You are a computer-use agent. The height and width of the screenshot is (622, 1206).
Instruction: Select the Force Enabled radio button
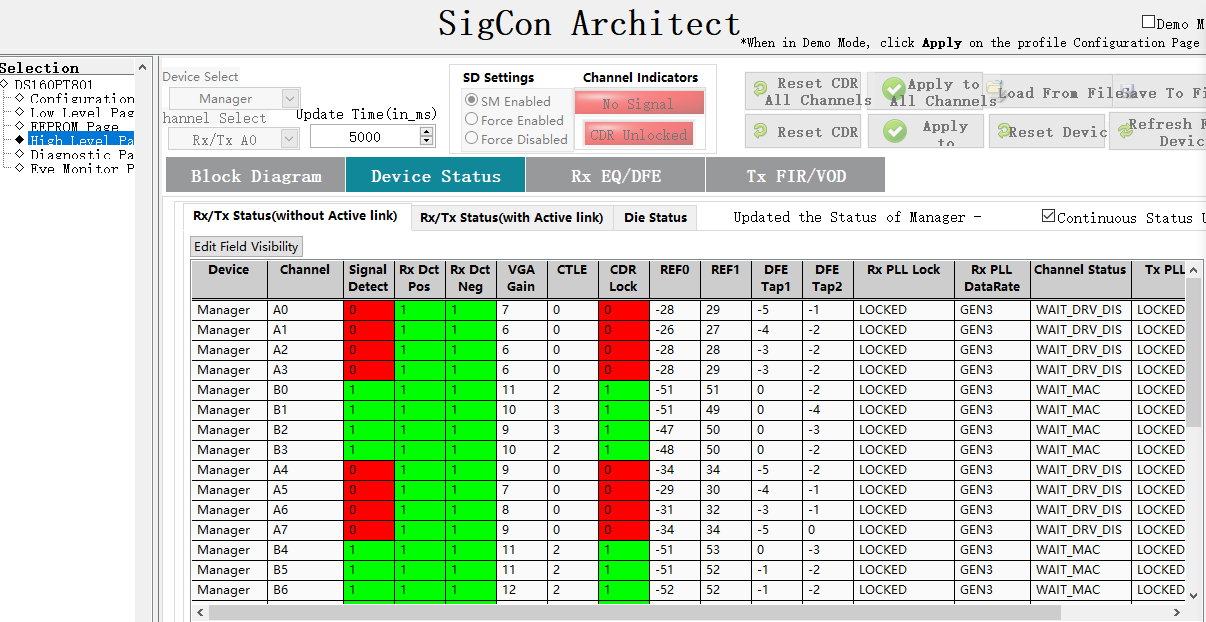[x=472, y=120]
